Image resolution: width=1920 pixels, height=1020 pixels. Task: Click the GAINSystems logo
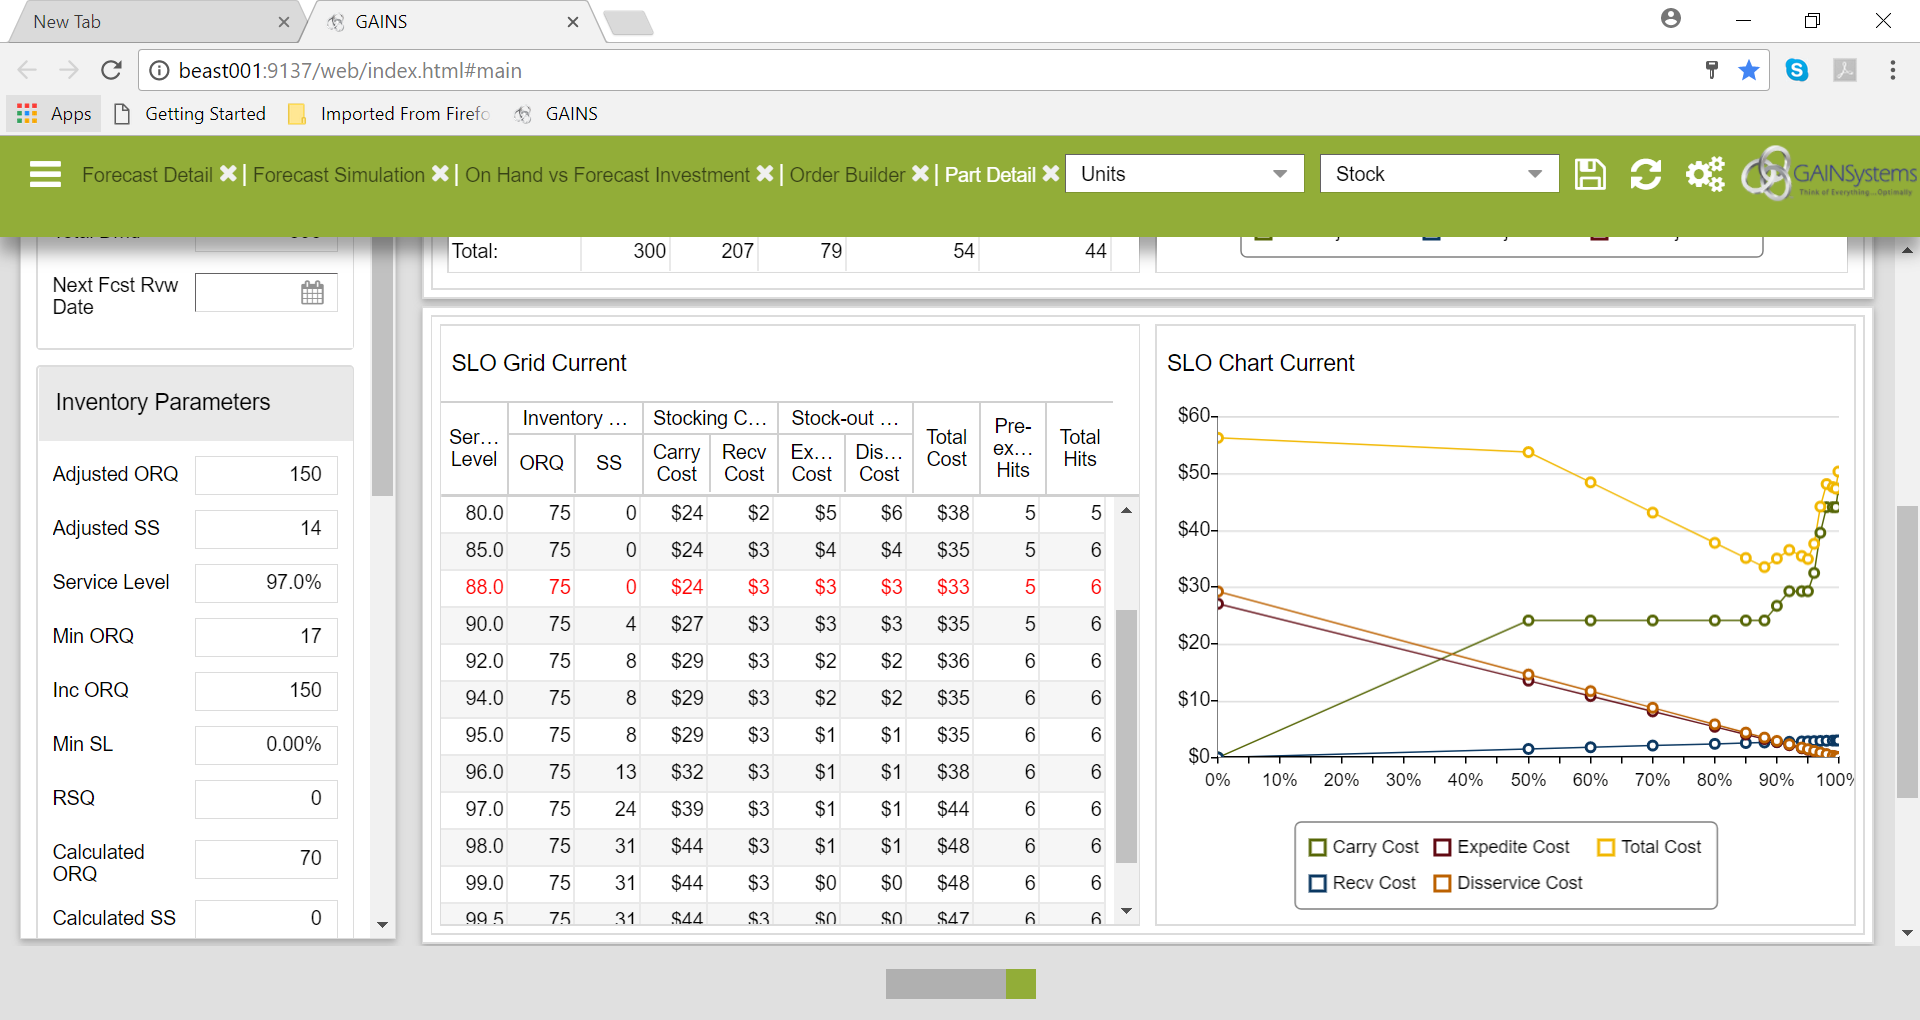tap(1830, 173)
